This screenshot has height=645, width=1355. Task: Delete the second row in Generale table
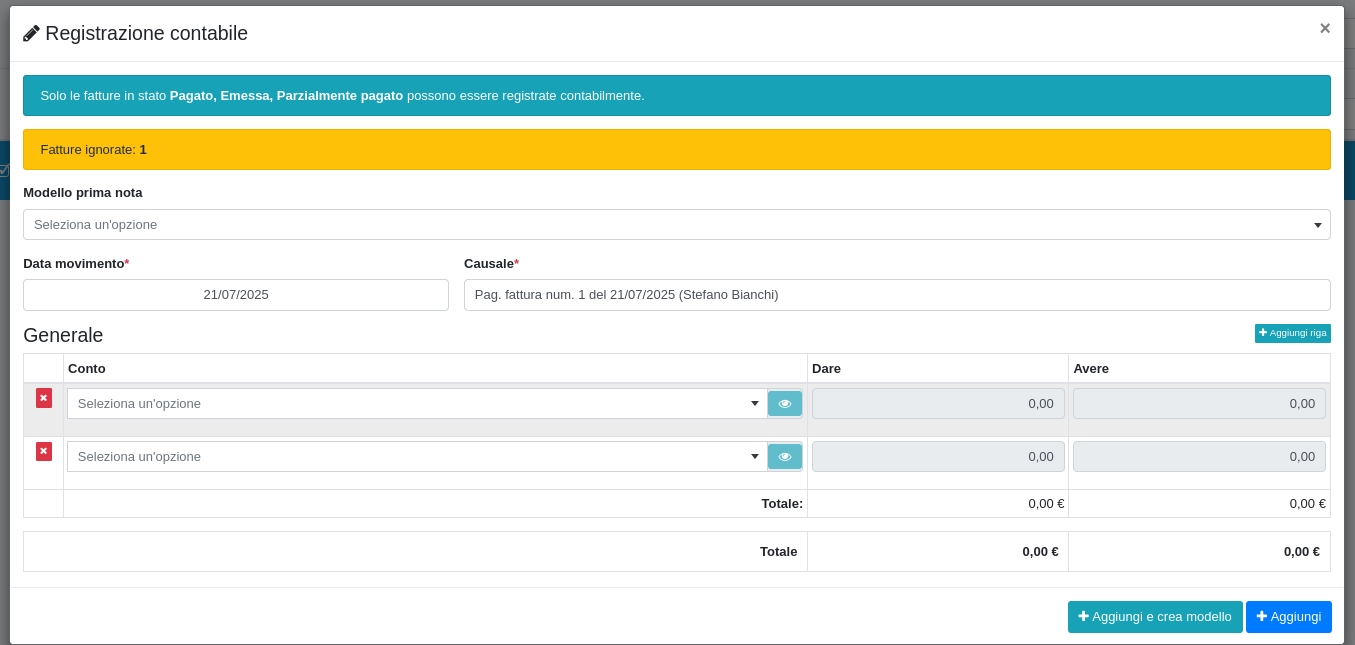(44, 451)
